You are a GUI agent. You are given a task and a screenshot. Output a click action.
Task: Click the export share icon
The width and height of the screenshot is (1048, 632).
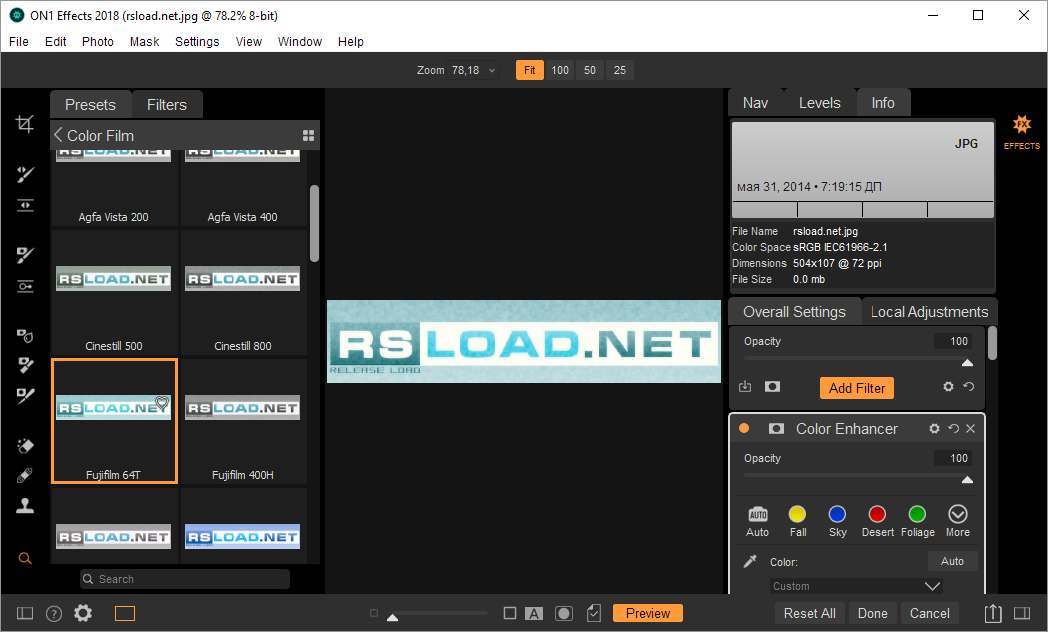993,613
